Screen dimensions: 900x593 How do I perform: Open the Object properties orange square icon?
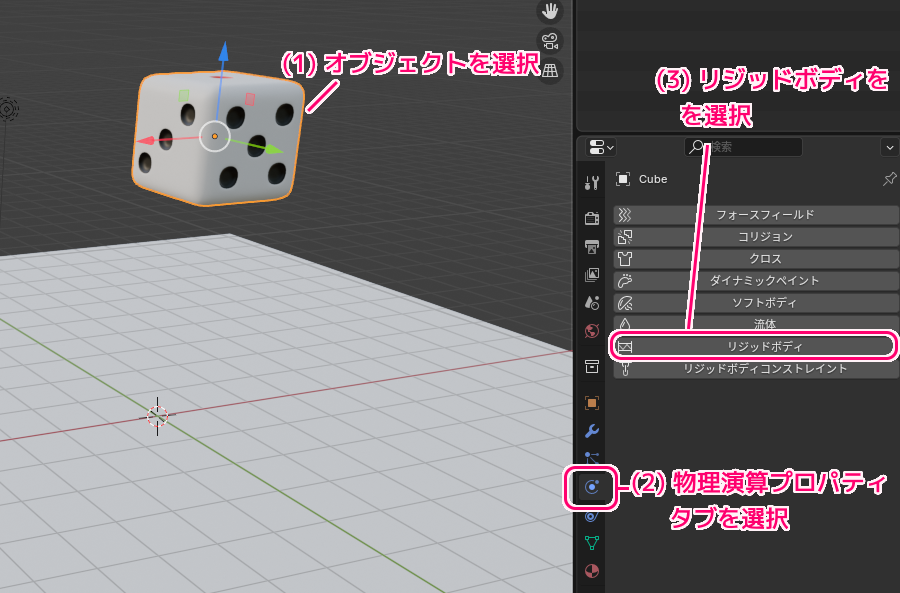tap(591, 403)
